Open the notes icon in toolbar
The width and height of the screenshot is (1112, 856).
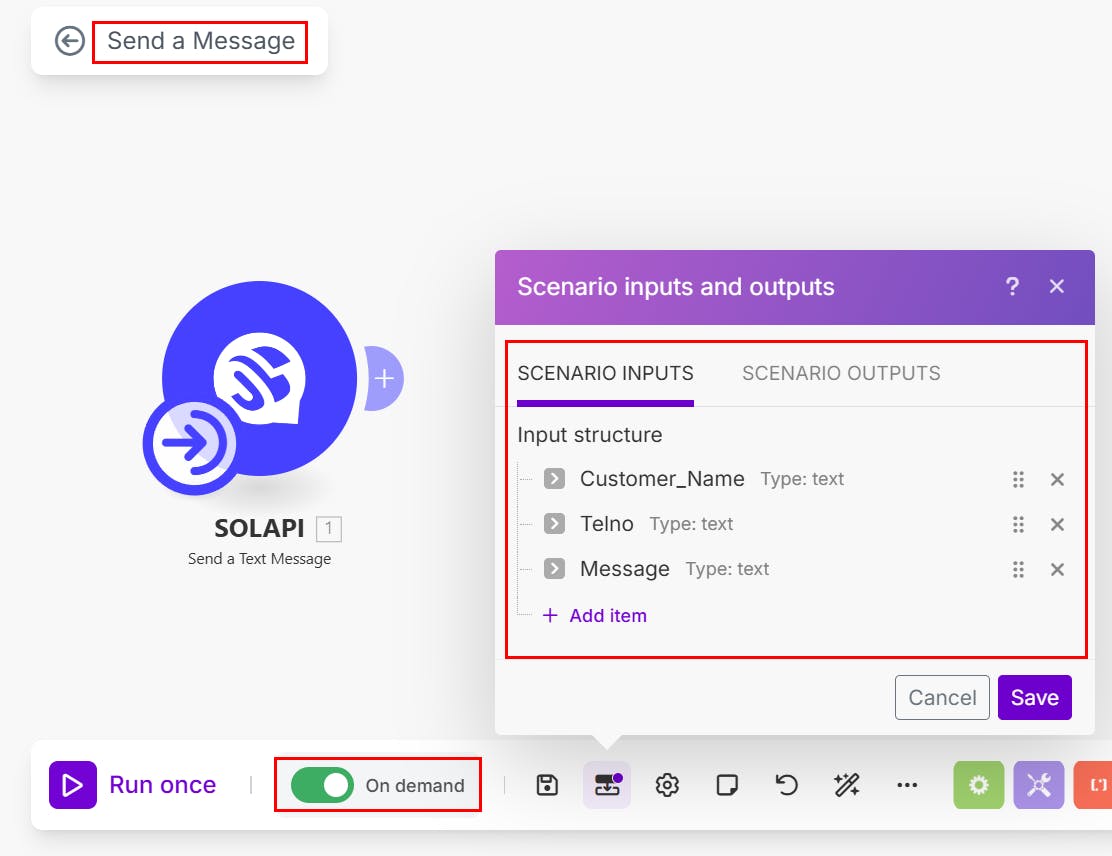727,785
